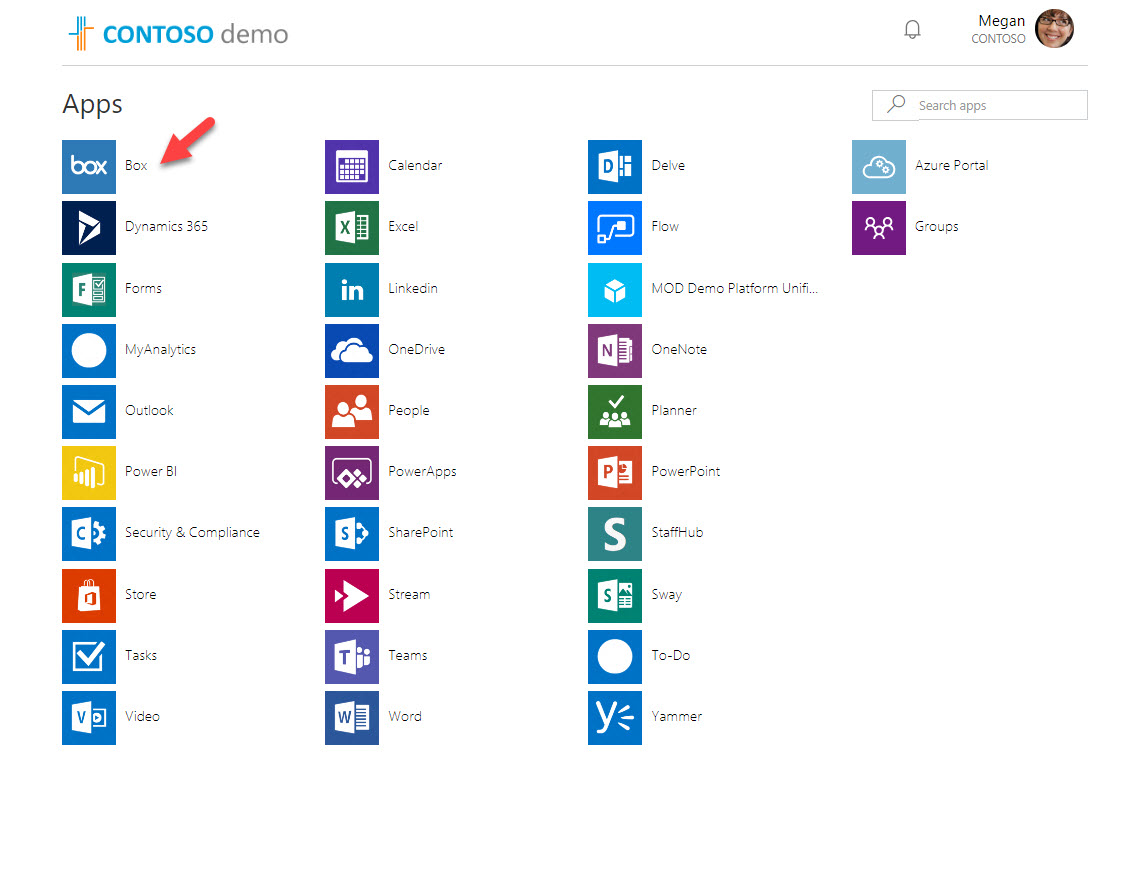Open Word via its blue icon
The image size is (1132, 889).
coord(352,718)
